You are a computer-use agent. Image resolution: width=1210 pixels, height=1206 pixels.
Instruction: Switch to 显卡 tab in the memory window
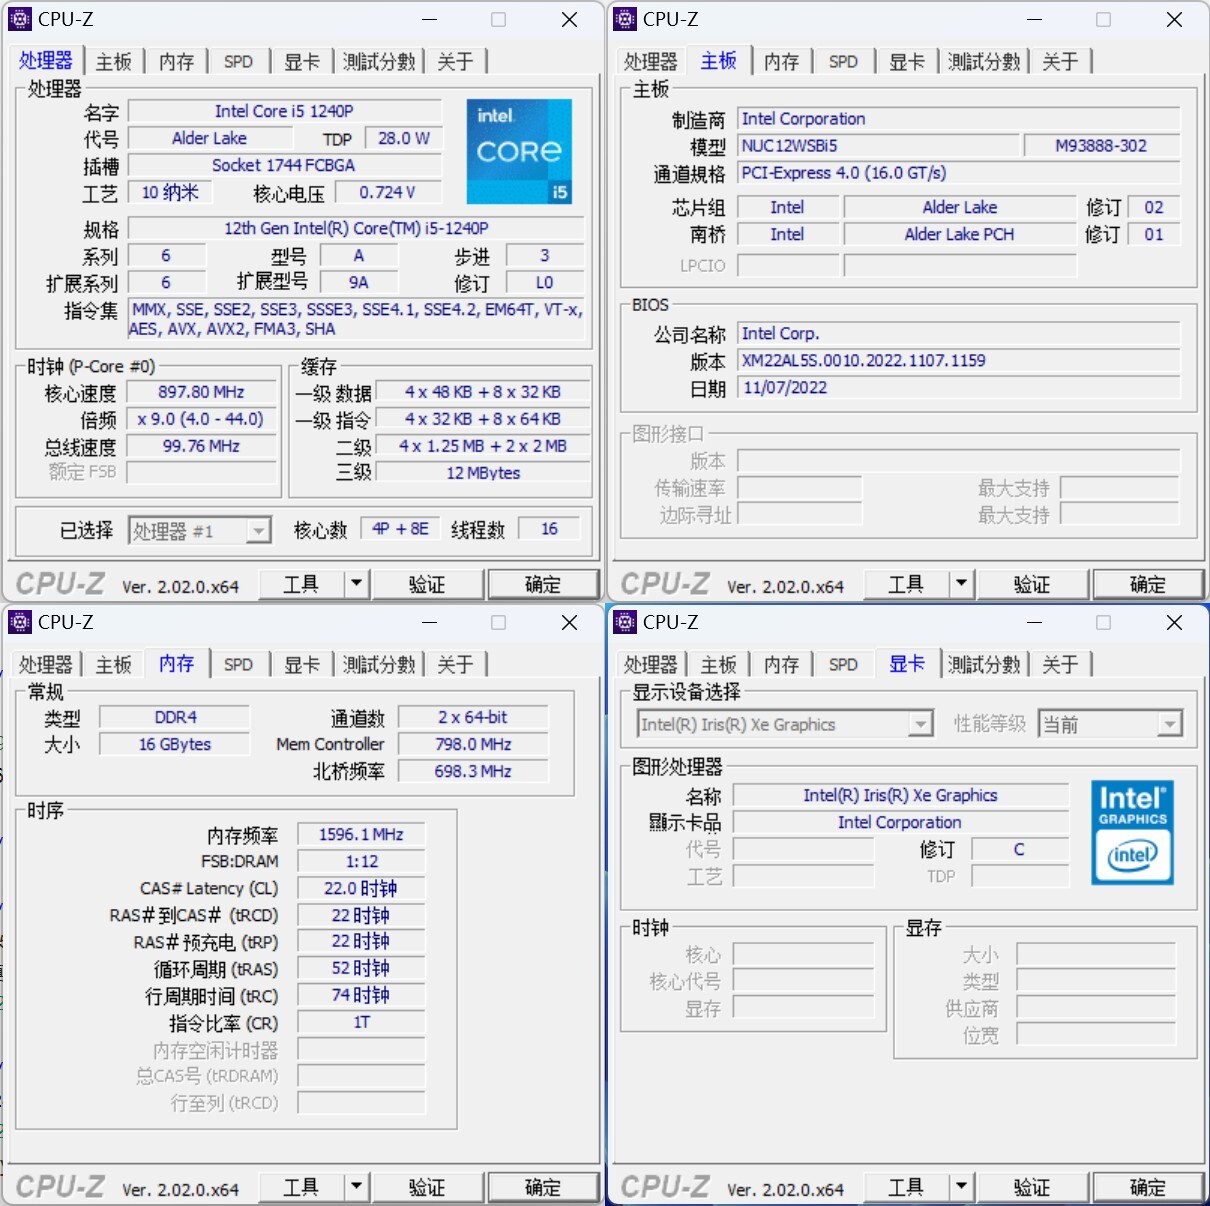(301, 665)
